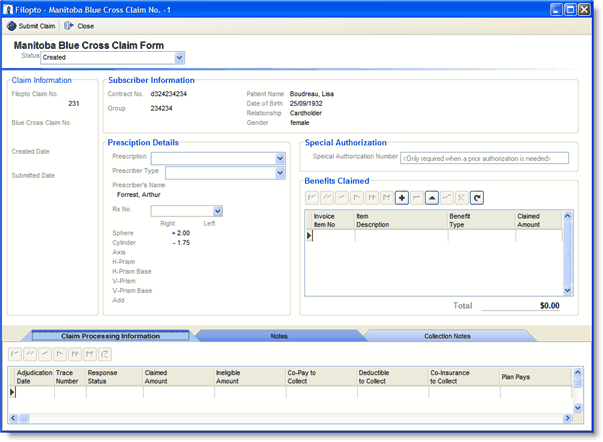
Task: Go to first record in Claim Processing navigator
Action: 15,354
